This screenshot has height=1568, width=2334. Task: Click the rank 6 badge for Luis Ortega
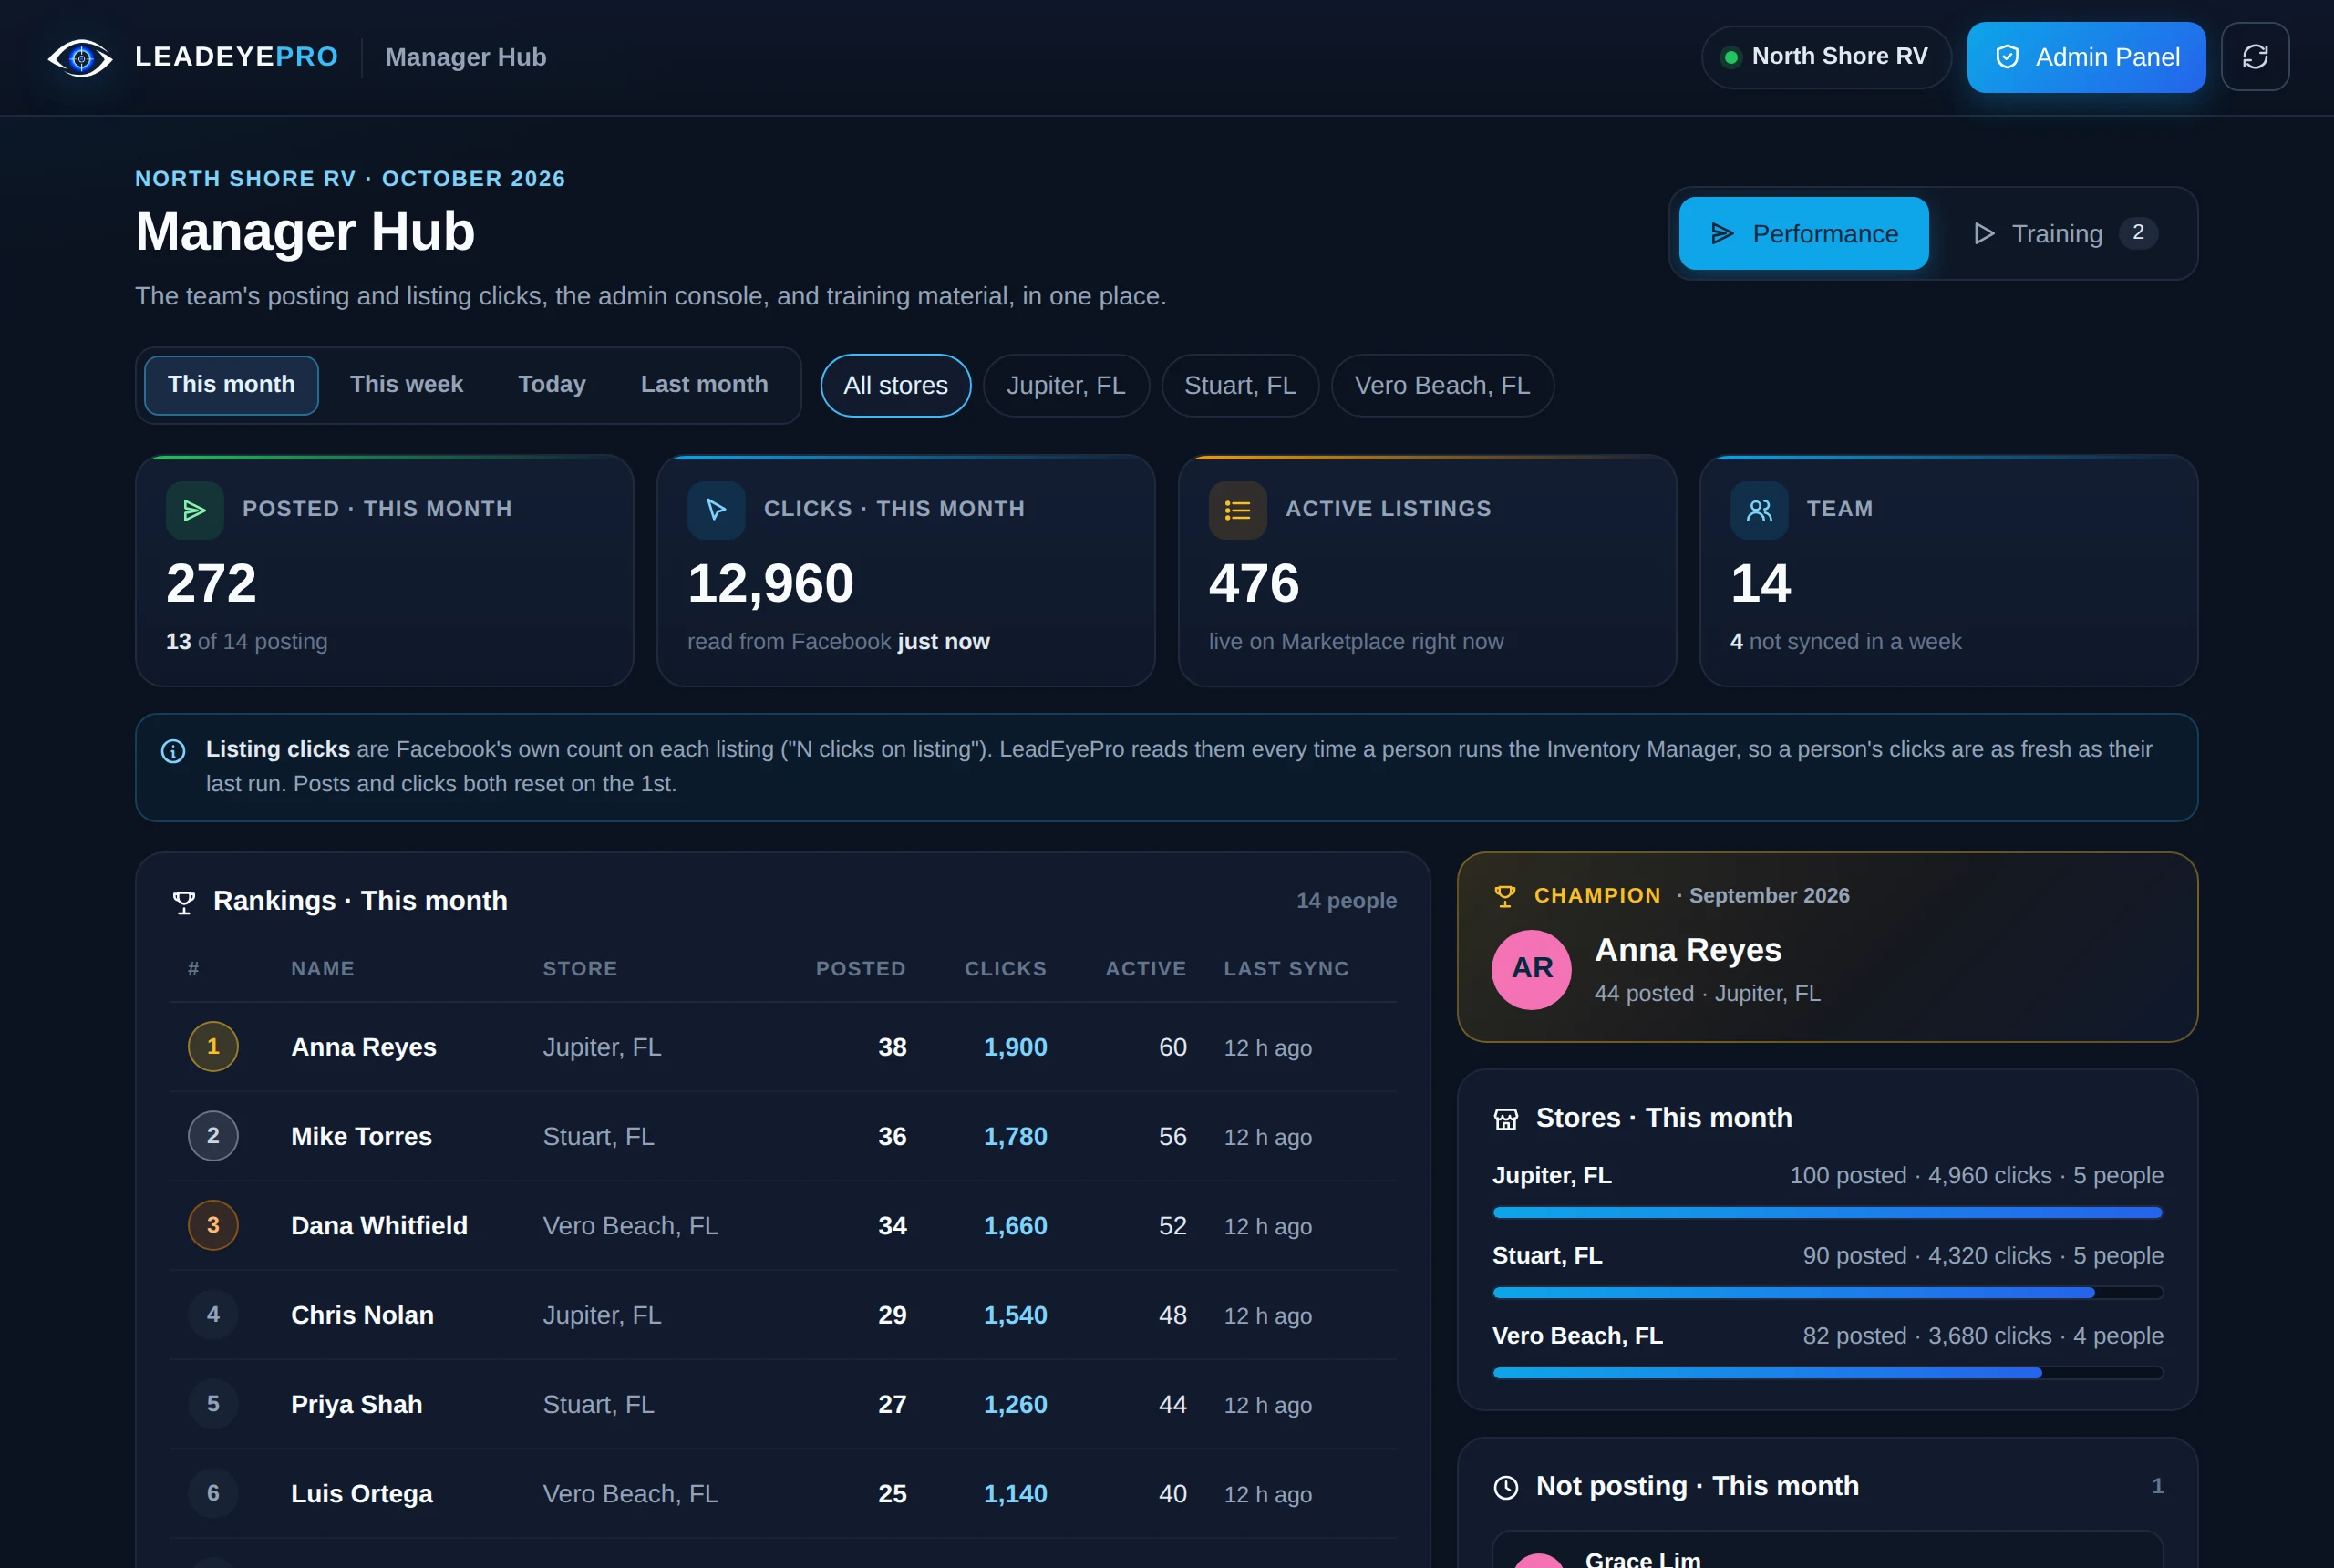(213, 1492)
